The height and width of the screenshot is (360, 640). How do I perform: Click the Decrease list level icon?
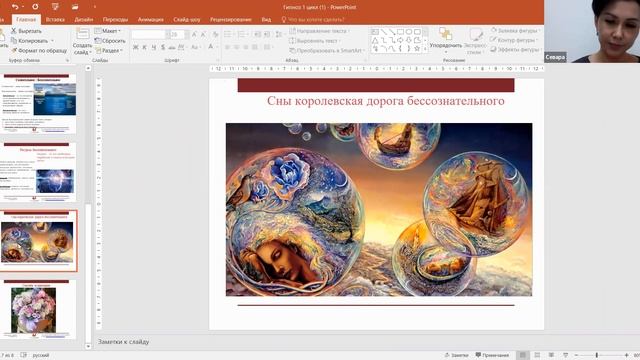point(258,34)
